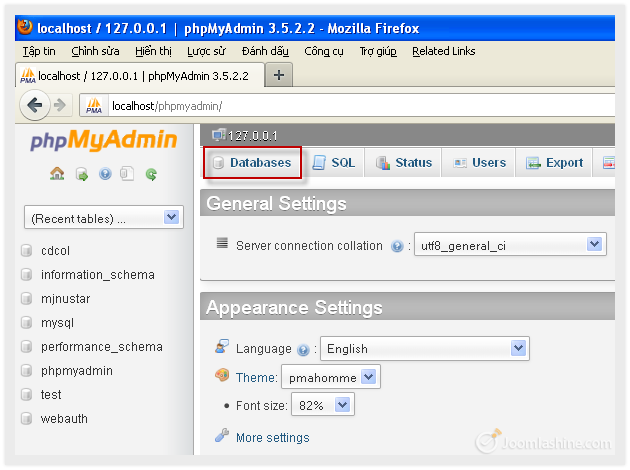Click the test database icon
Viewport: 630px width, 470px height.
click(x=27, y=394)
